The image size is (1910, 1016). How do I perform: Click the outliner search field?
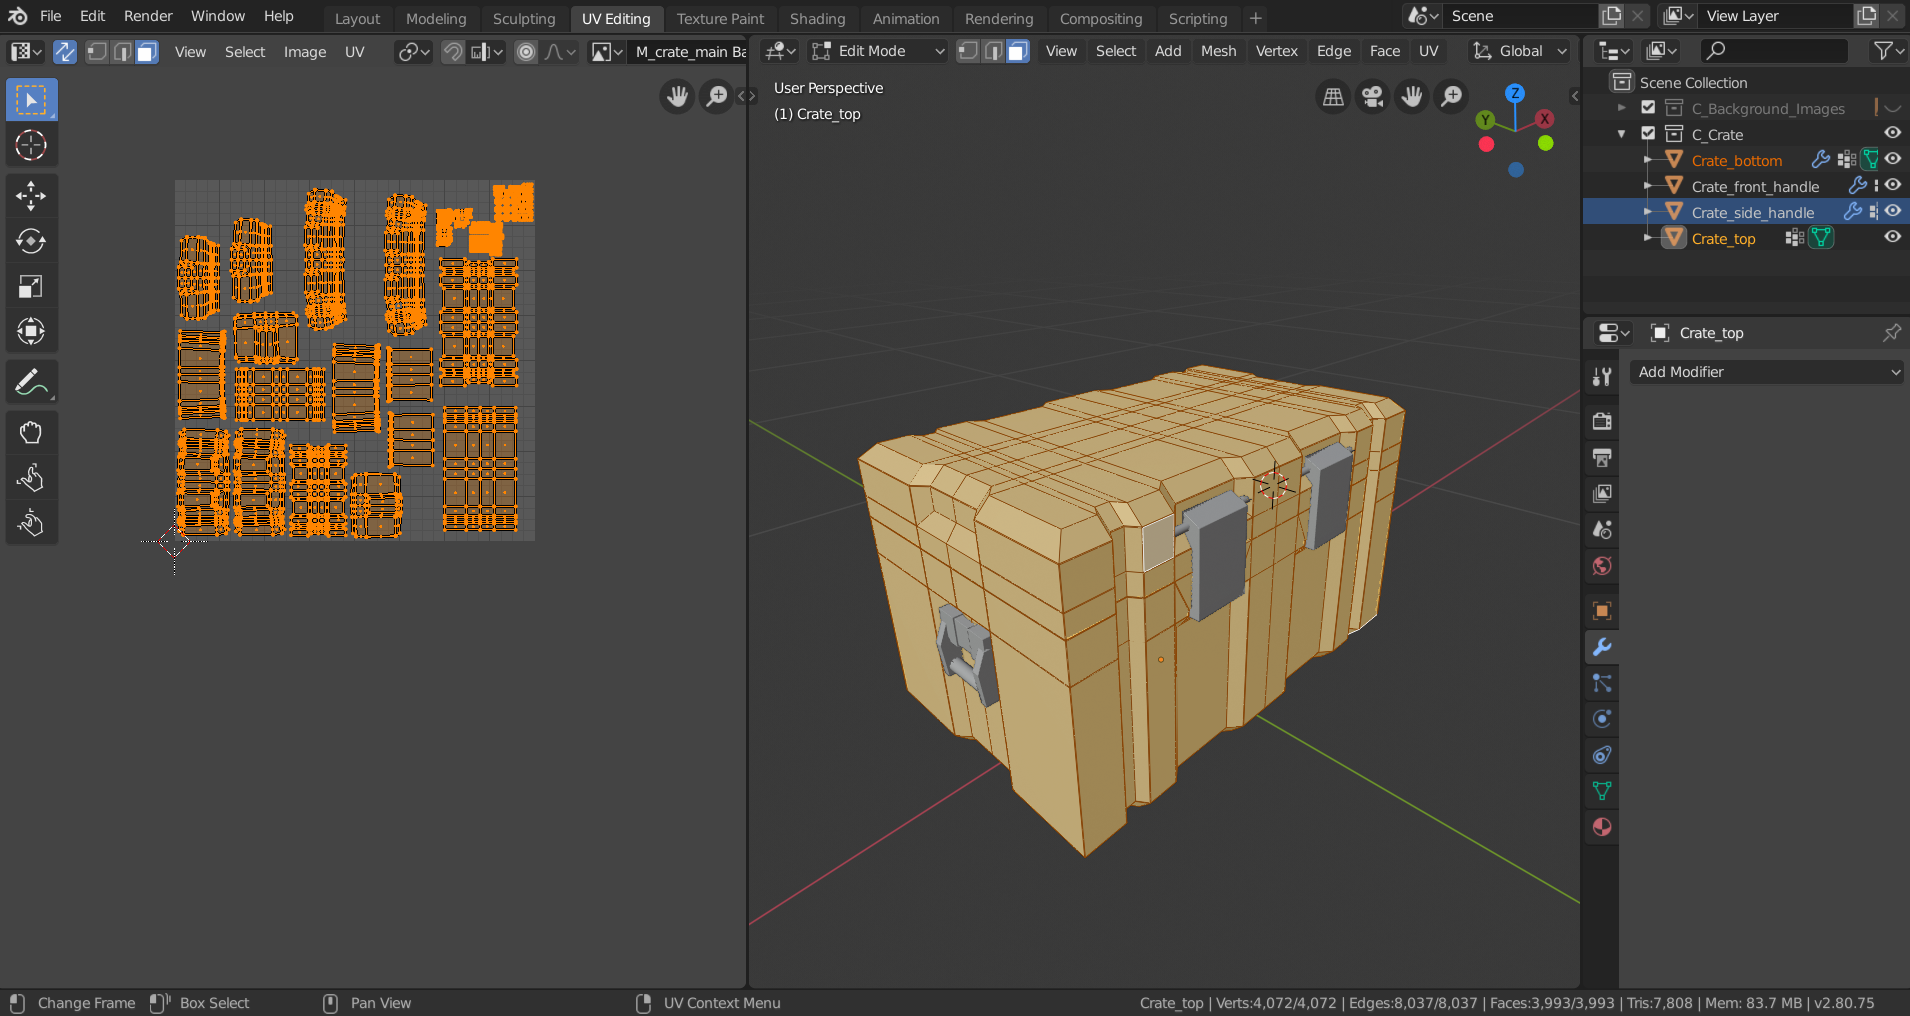1775,51
